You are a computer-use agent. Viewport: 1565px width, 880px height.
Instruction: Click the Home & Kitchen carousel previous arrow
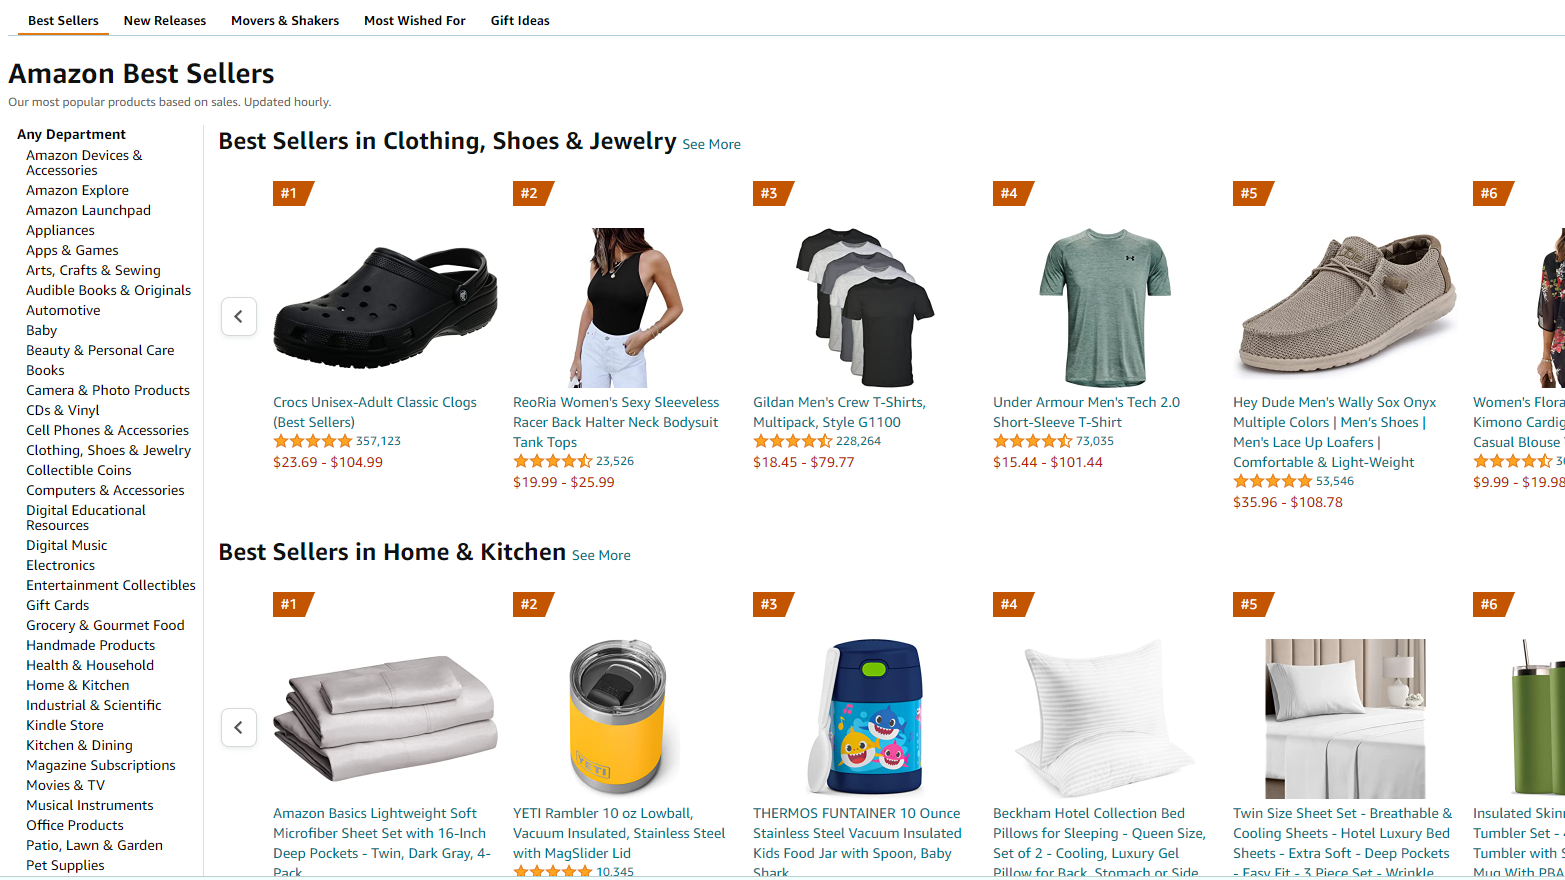coord(239,728)
